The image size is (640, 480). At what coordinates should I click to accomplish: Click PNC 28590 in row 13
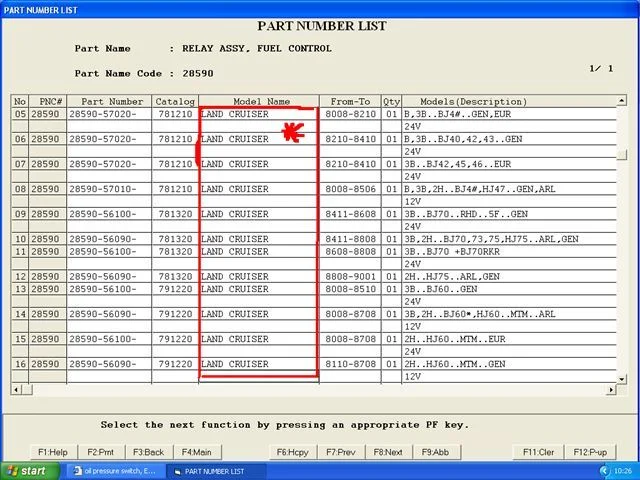pyautogui.click(x=48, y=289)
